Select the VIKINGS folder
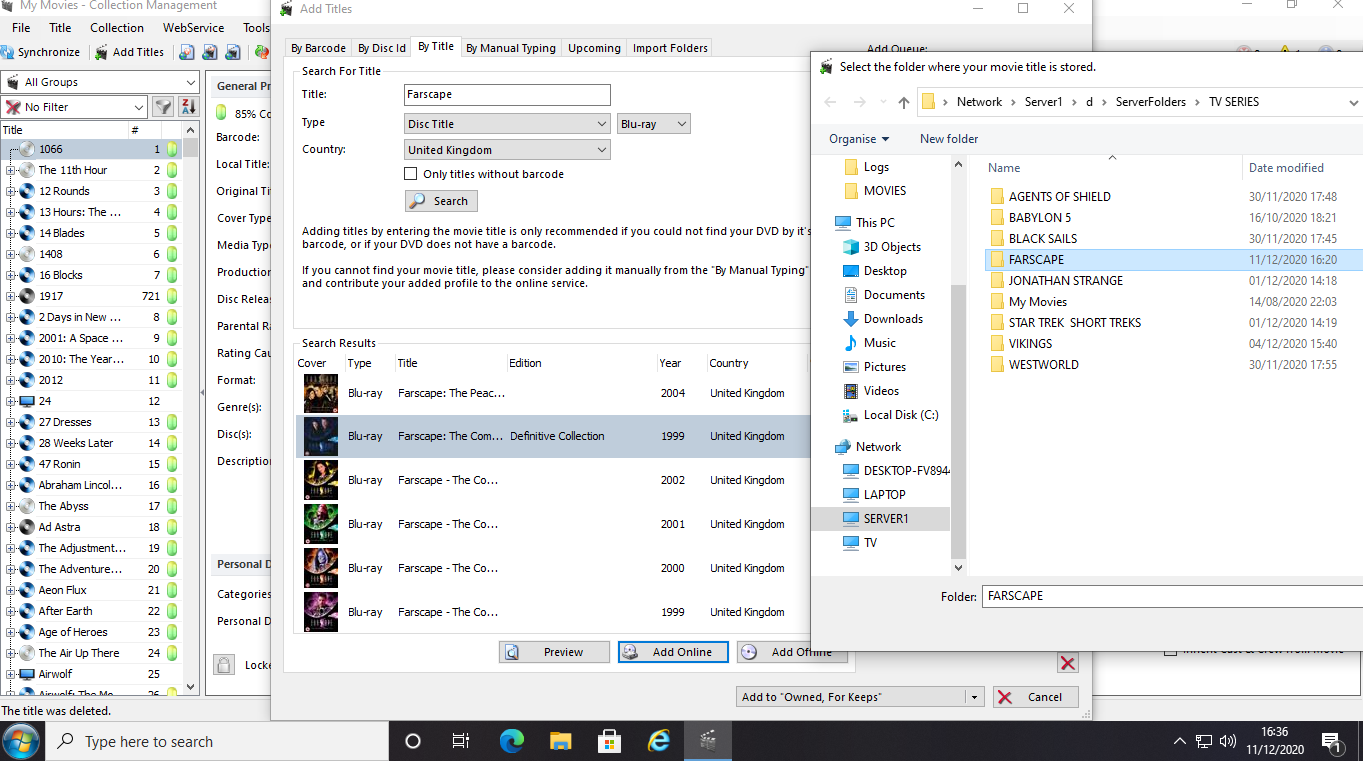Screen dimensions: 1363x761 (x=1030, y=344)
